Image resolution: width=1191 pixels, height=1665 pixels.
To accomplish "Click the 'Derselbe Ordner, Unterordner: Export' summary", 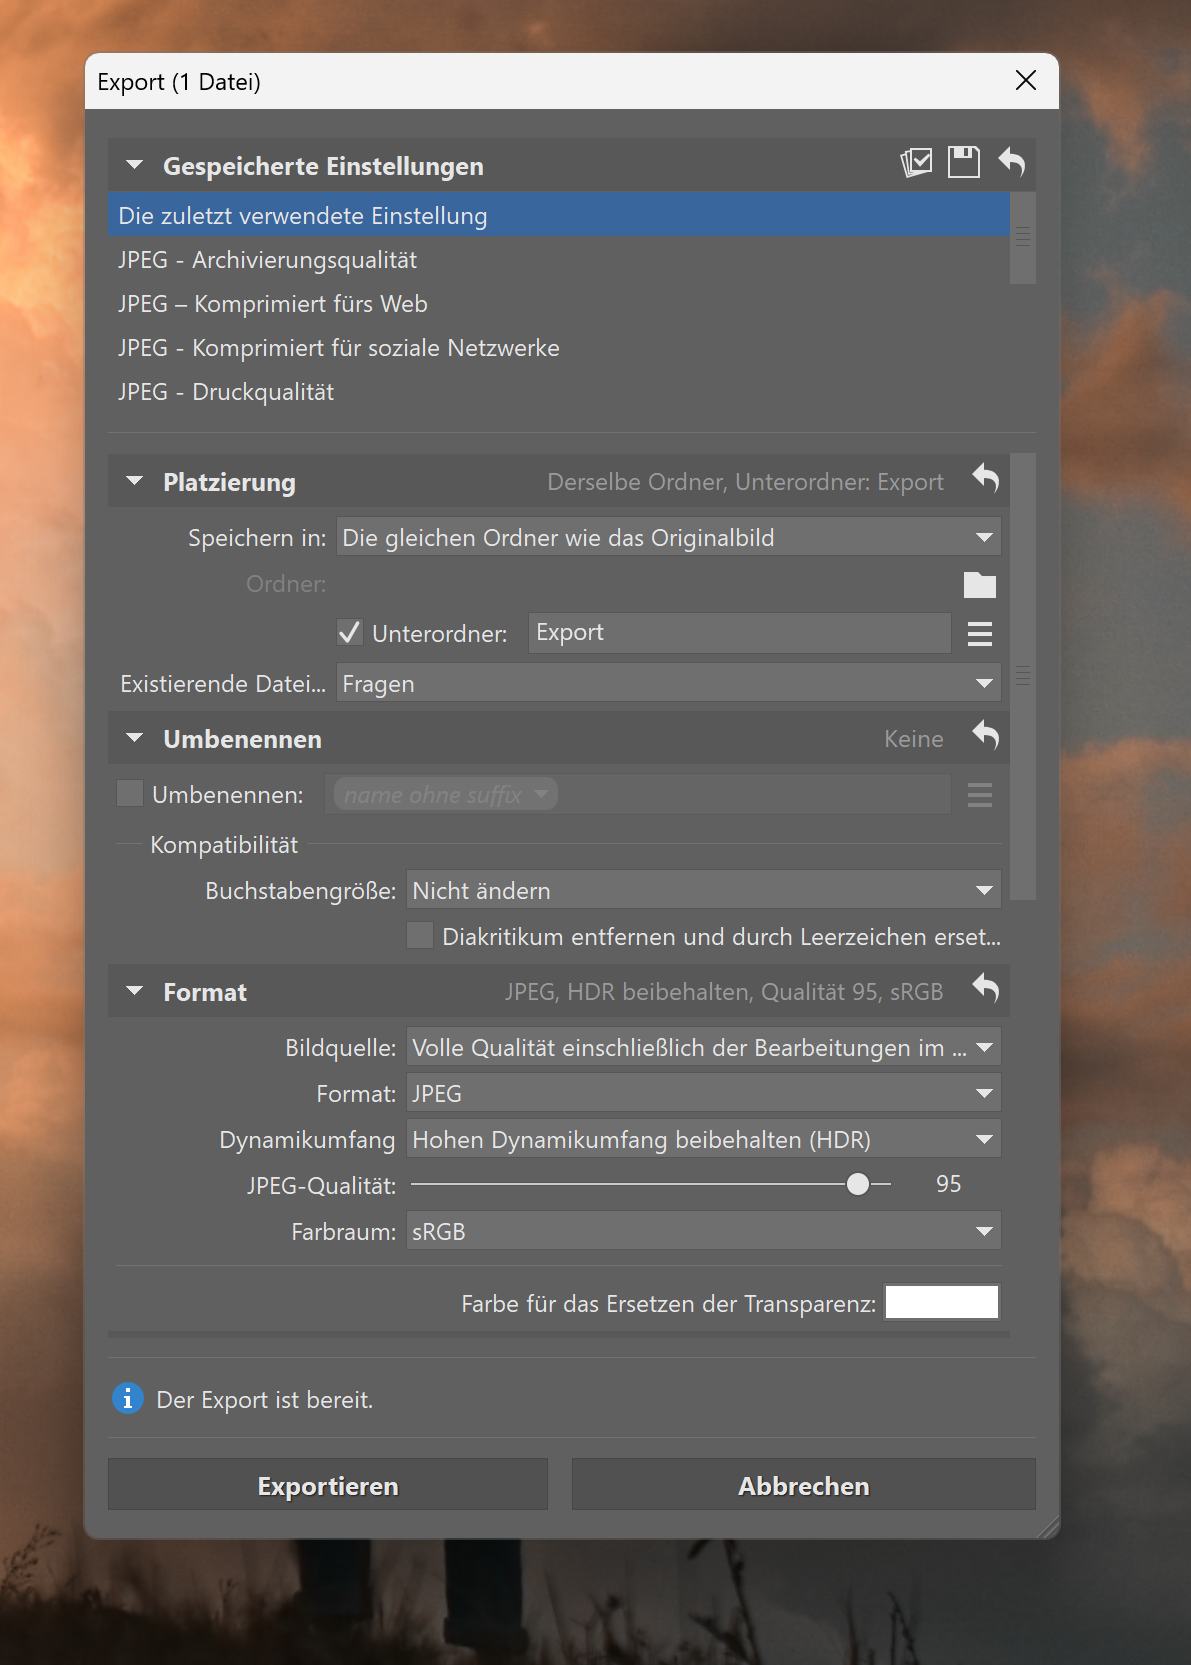I will click(x=745, y=481).
